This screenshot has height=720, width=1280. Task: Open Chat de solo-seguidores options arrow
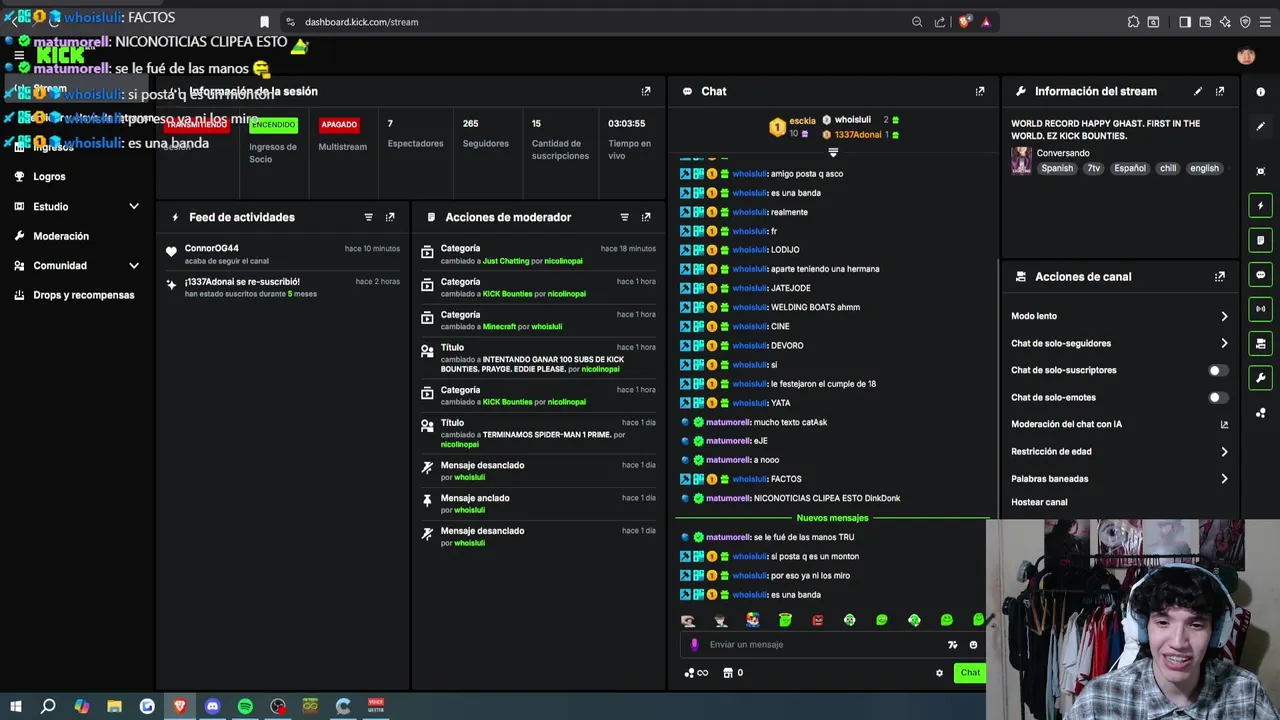click(1224, 343)
